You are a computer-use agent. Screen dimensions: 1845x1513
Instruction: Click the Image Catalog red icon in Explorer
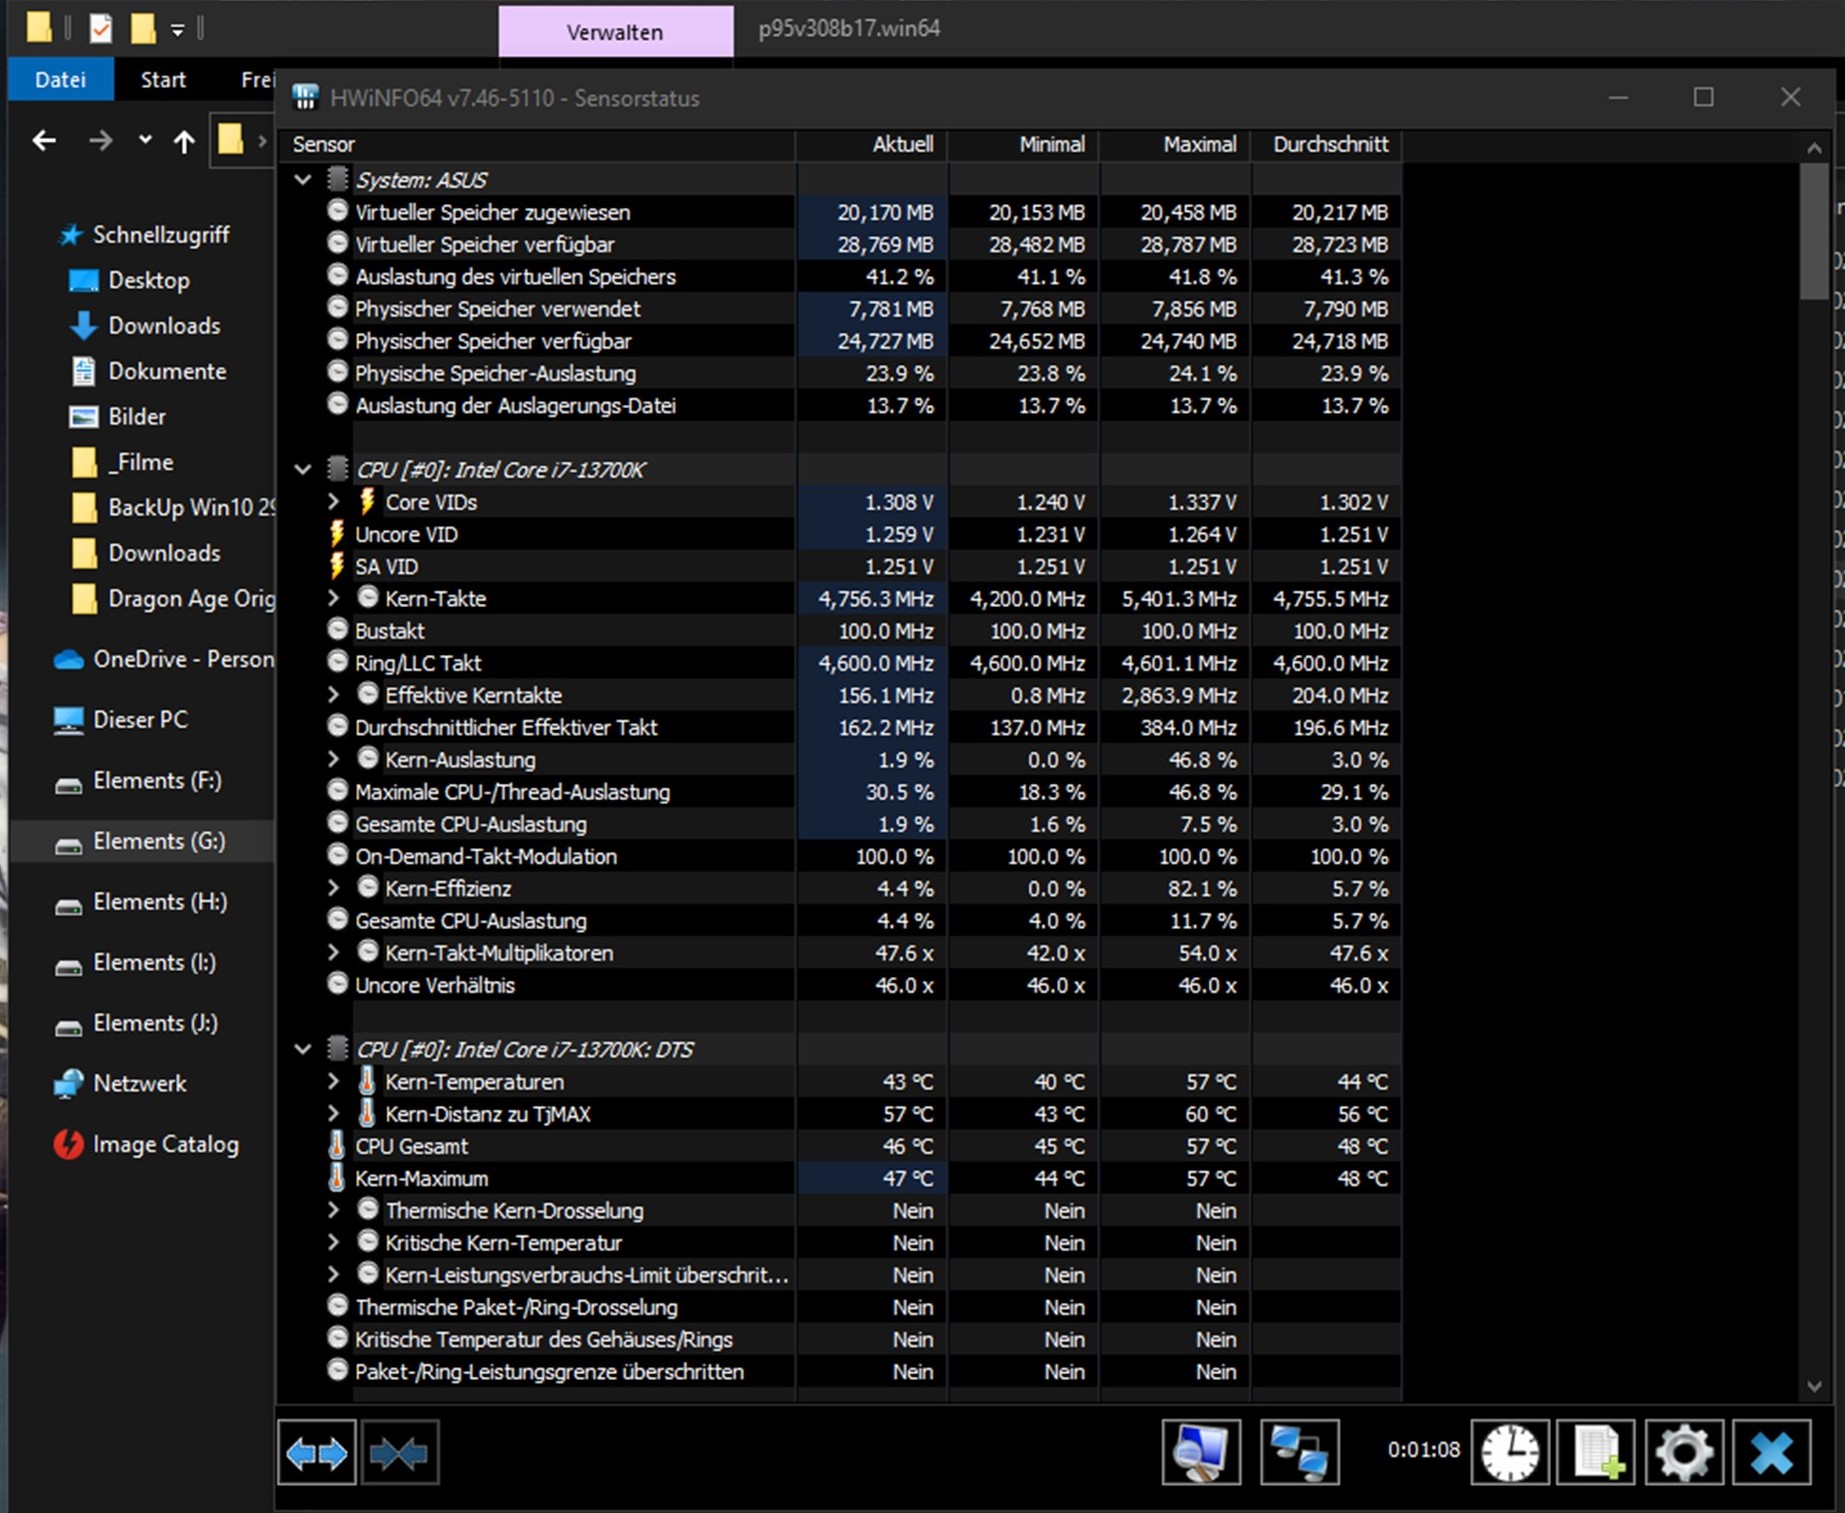[68, 1144]
